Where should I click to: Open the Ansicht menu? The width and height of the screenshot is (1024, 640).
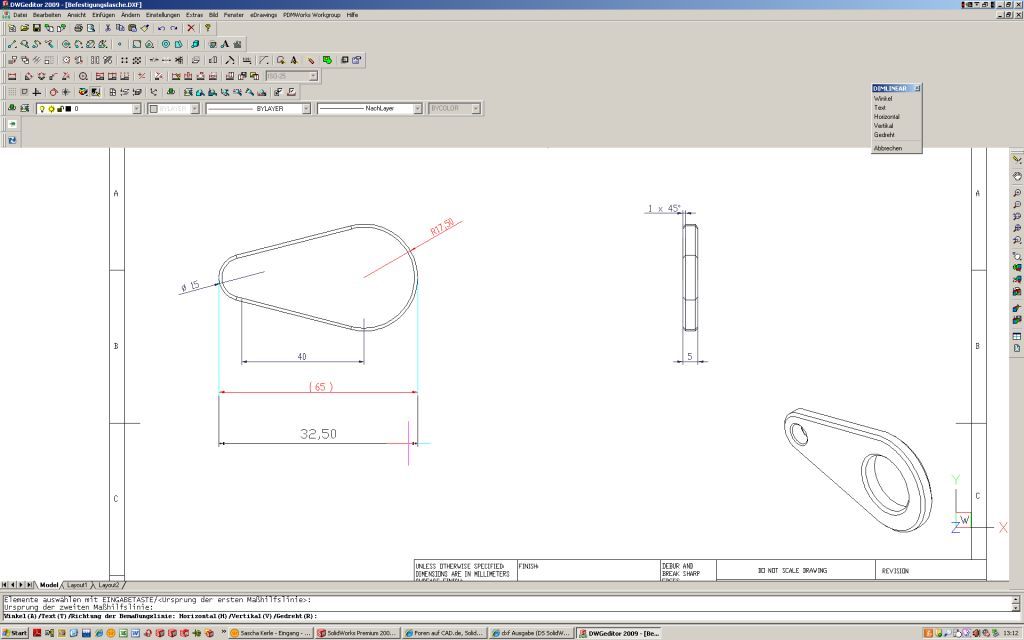pyautogui.click(x=76, y=14)
